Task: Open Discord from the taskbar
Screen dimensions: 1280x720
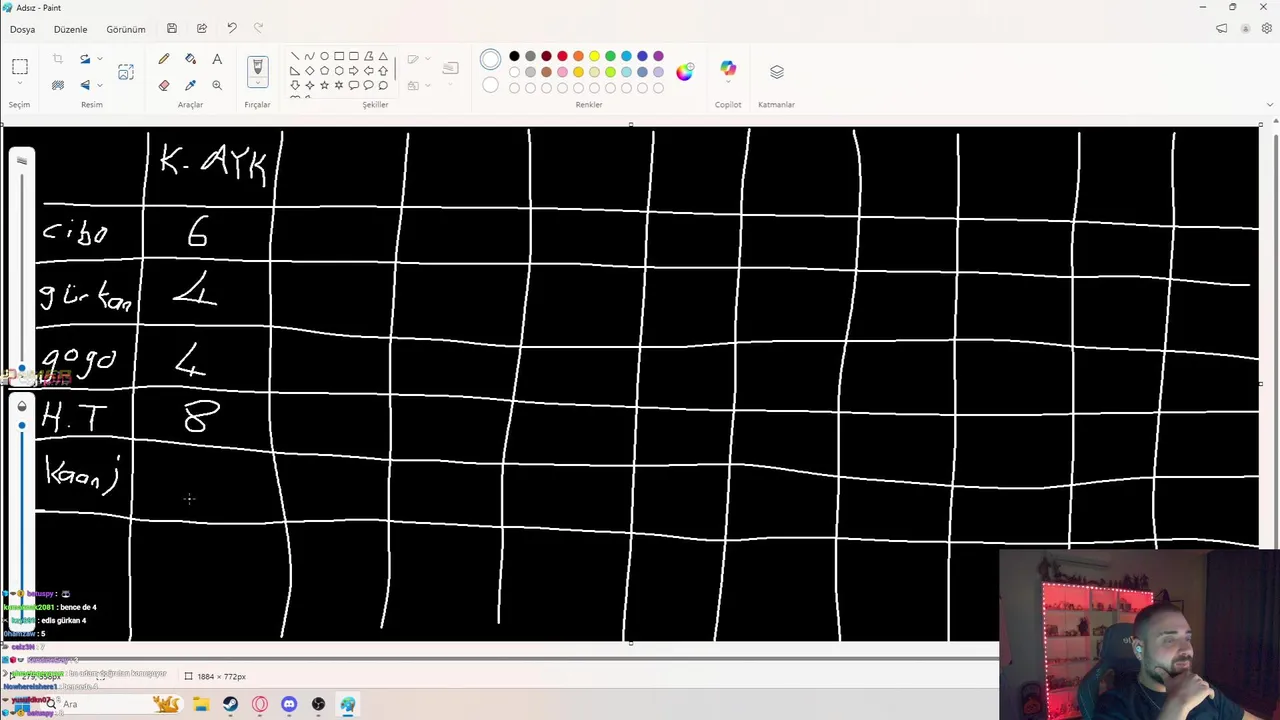Action: pos(289,704)
